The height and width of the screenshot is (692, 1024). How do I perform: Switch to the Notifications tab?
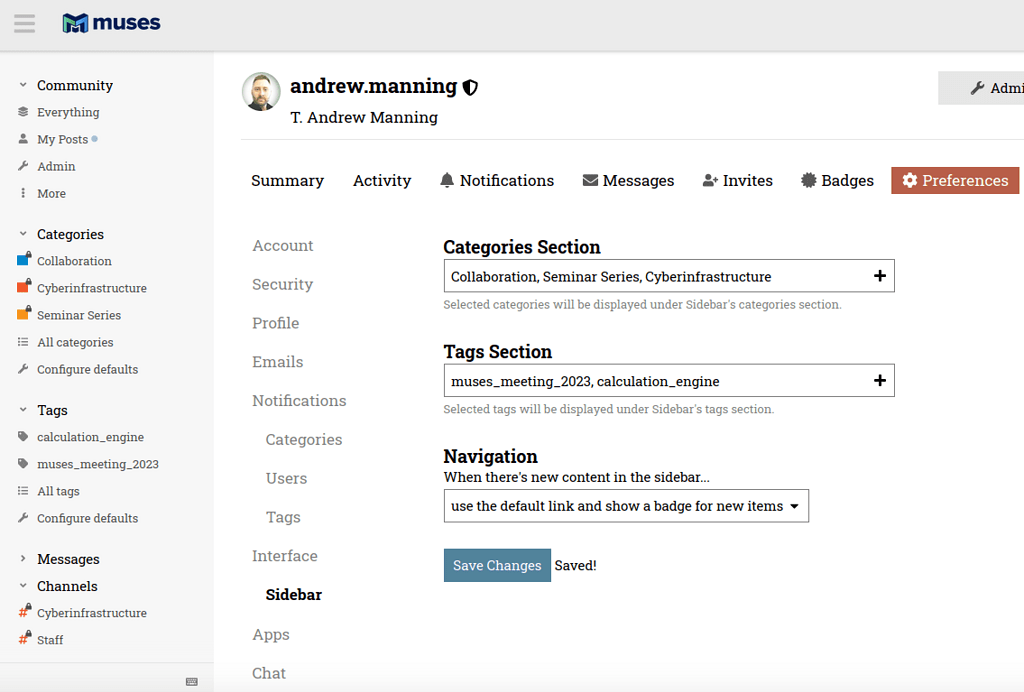click(497, 180)
